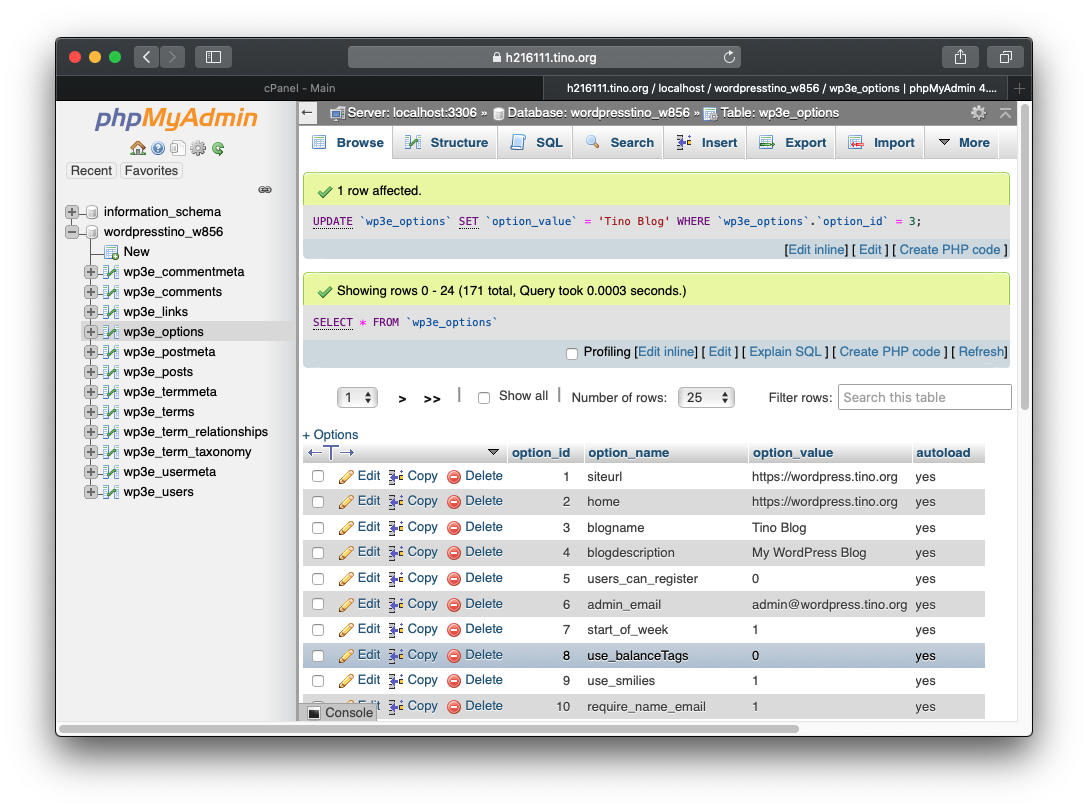Click the Explain SQL link

[785, 352]
